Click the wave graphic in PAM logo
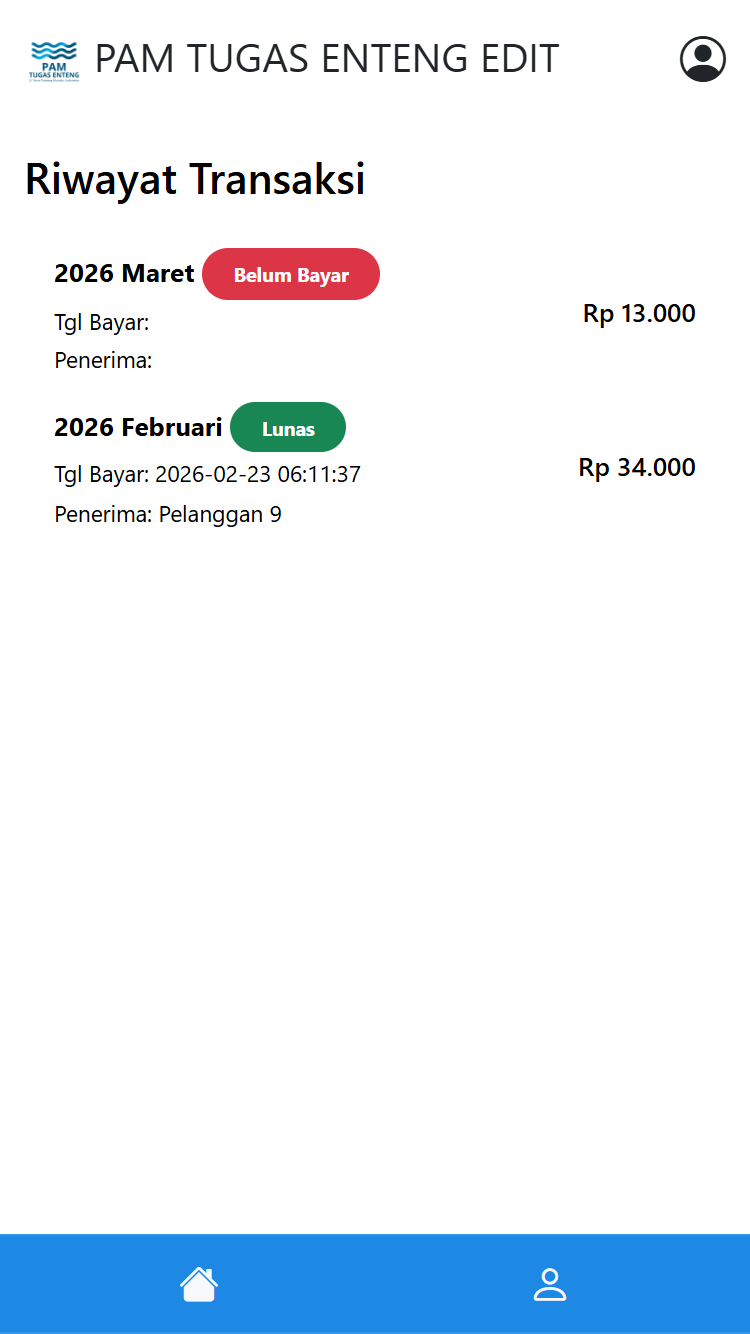 click(x=54, y=49)
